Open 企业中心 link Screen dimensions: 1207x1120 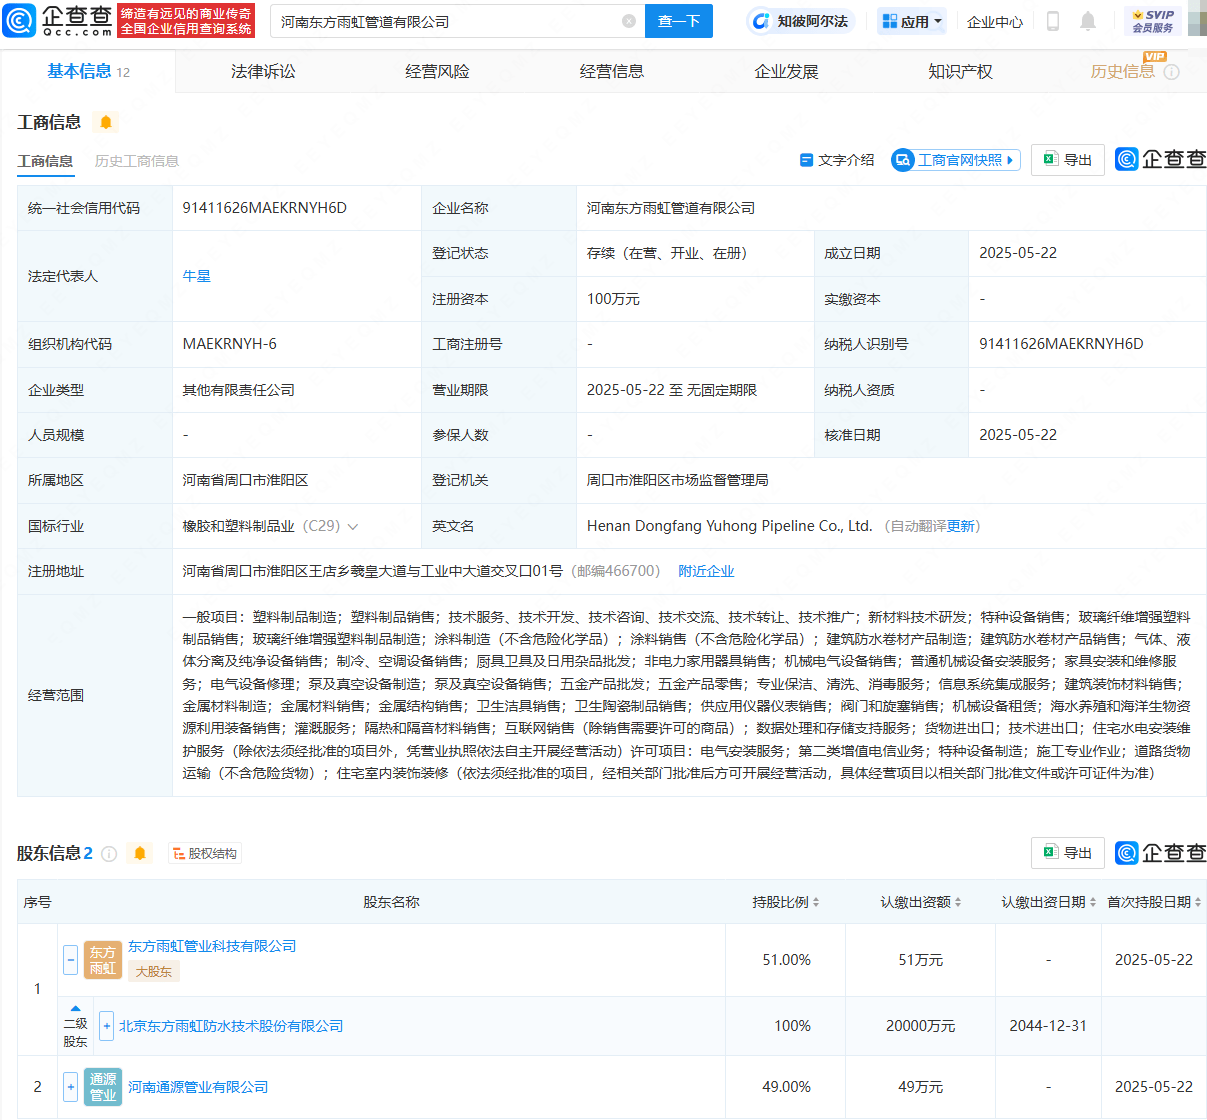tap(995, 22)
